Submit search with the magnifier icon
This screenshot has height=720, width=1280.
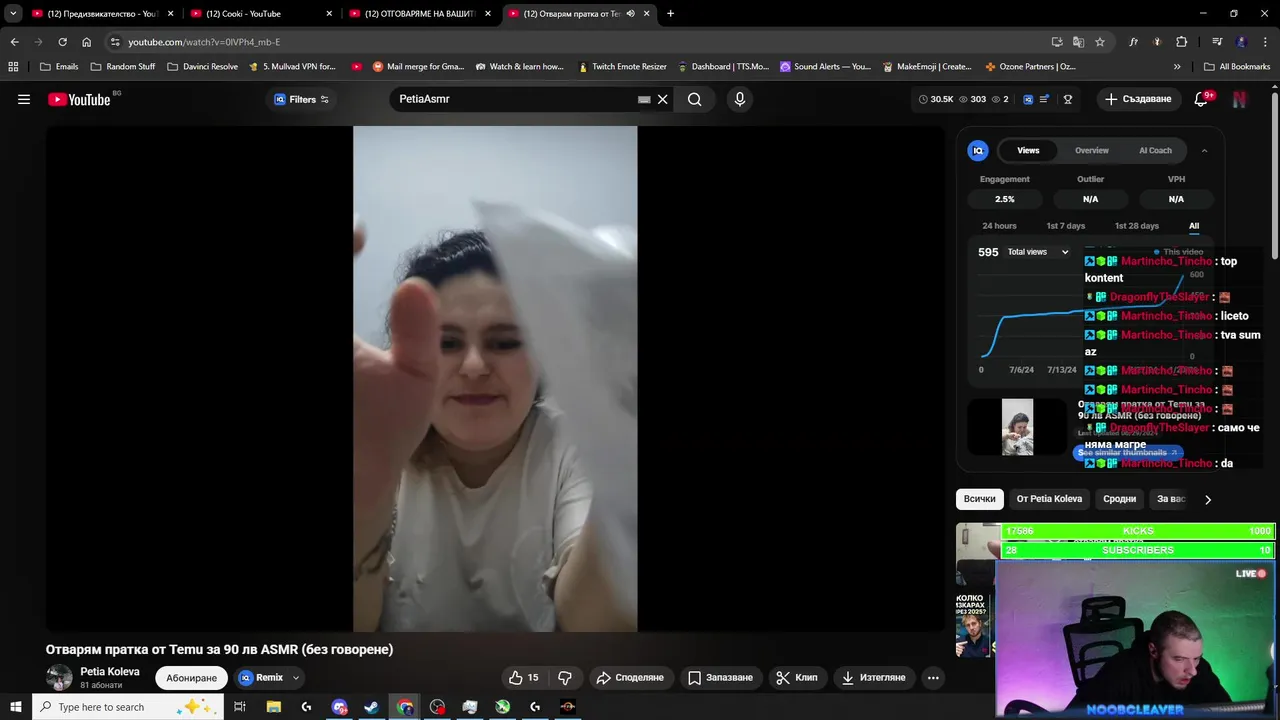tap(695, 99)
